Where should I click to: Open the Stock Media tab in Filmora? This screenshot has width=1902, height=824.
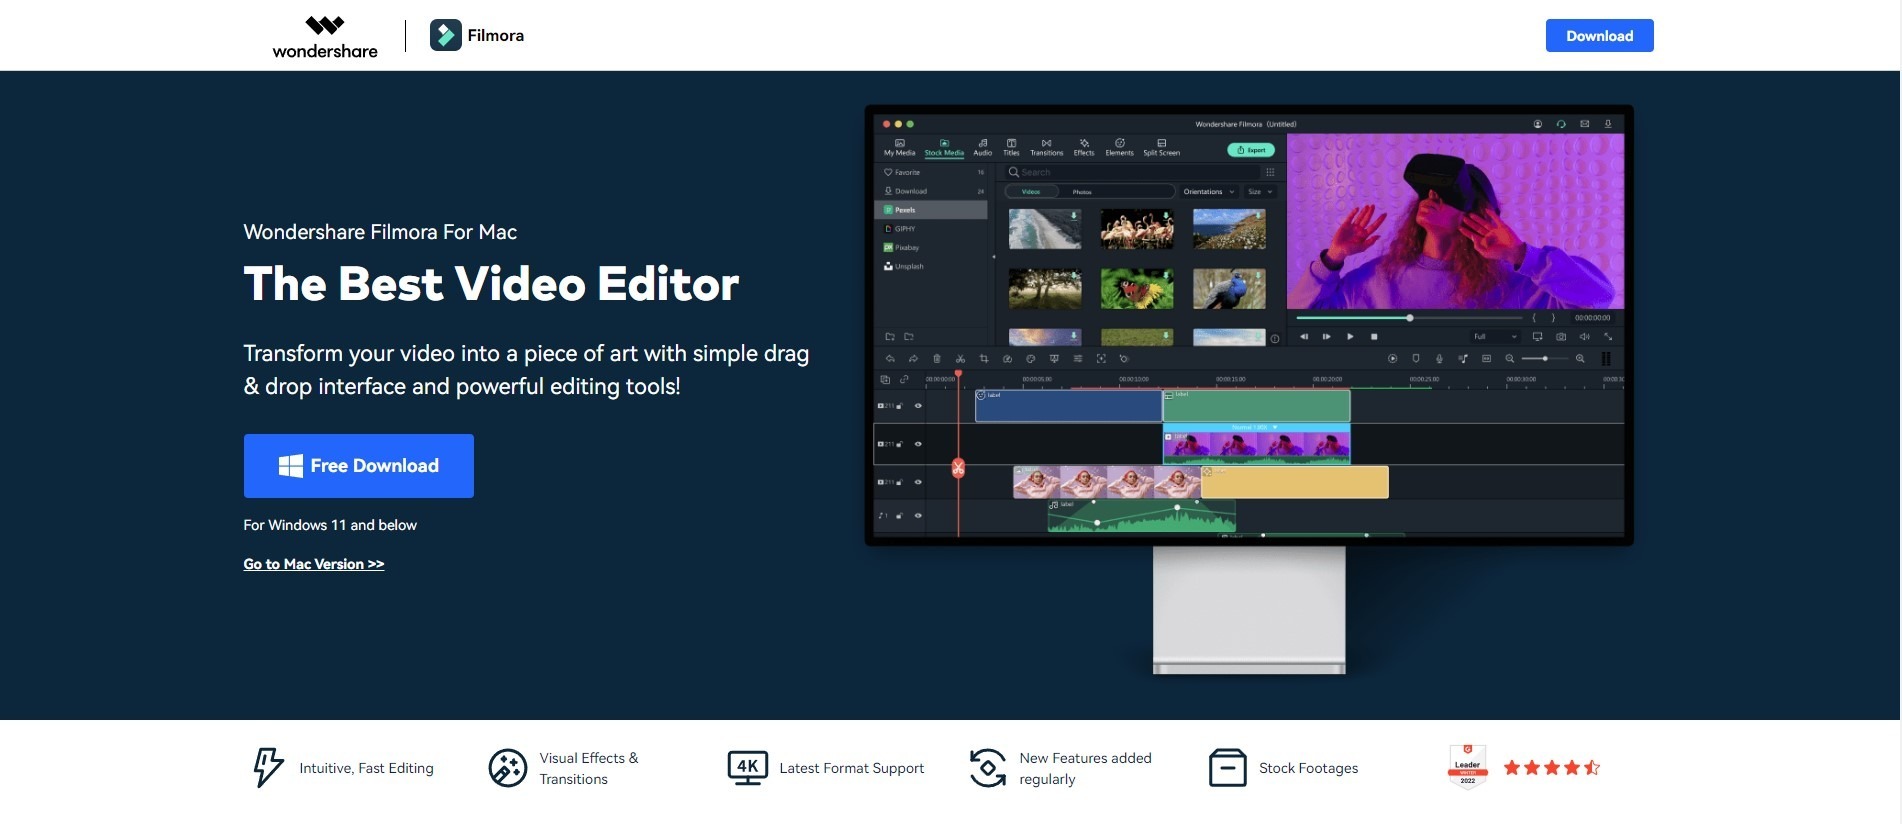(x=944, y=147)
